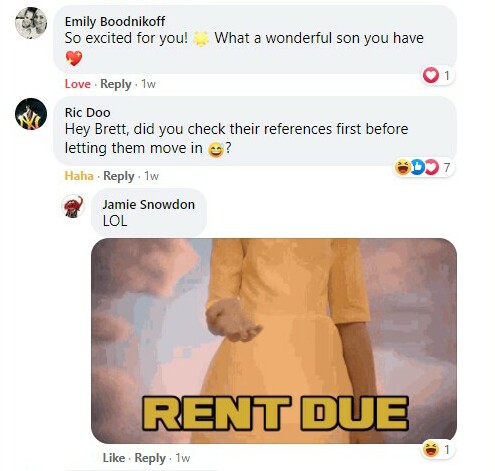Image resolution: width=495 pixels, height=471 pixels.
Task: Click the sparkling heart emoji in Emily's comment
Action: pyautogui.click(x=74, y=59)
